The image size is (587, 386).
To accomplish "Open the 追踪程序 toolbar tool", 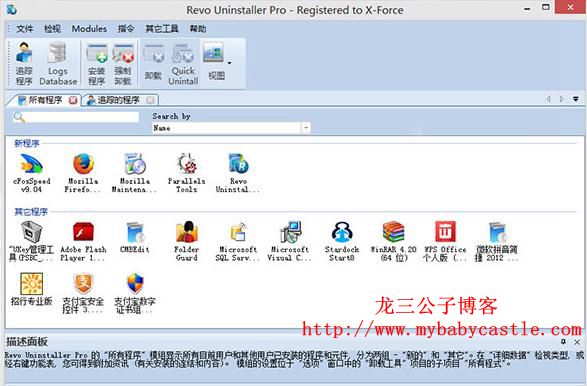I will pyautogui.click(x=24, y=63).
